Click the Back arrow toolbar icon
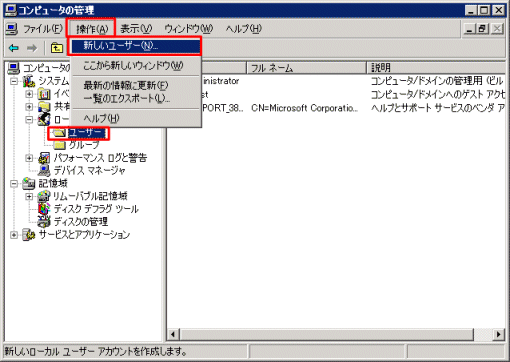This screenshot has height=362, width=510. point(14,48)
